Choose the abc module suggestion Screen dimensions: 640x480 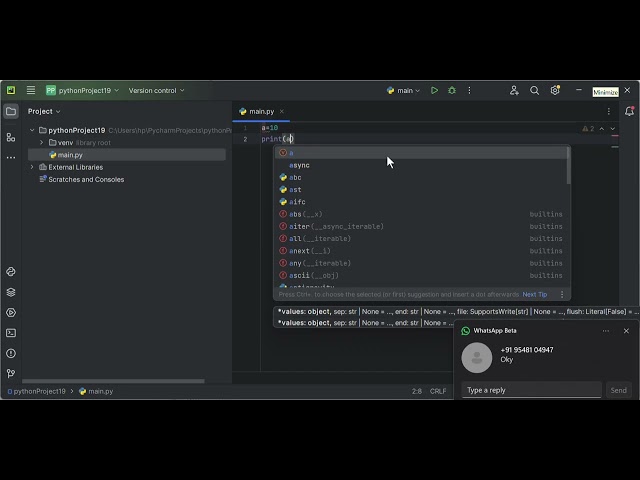click(422, 178)
